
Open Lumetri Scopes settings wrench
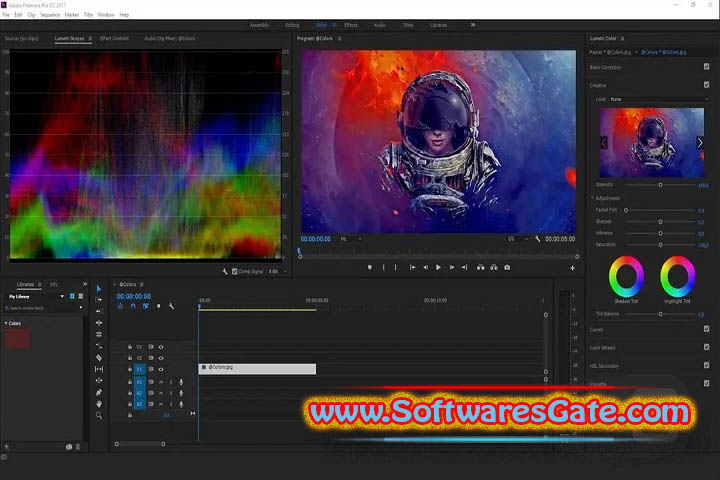click(x=225, y=271)
